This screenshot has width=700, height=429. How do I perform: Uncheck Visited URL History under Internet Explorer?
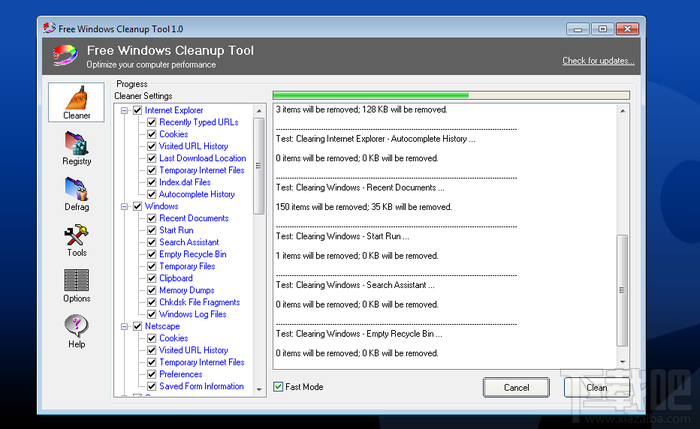pyautogui.click(x=152, y=146)
